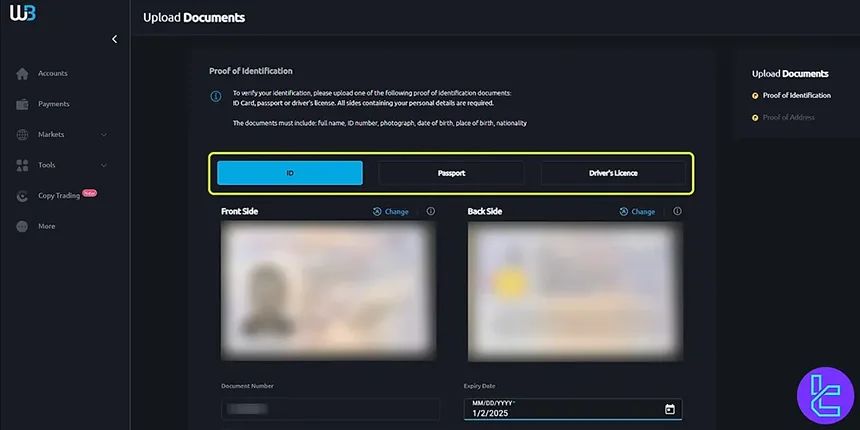
Task: Select the ID document type tab
Action: pyautogui.click(x=290, y=173)
